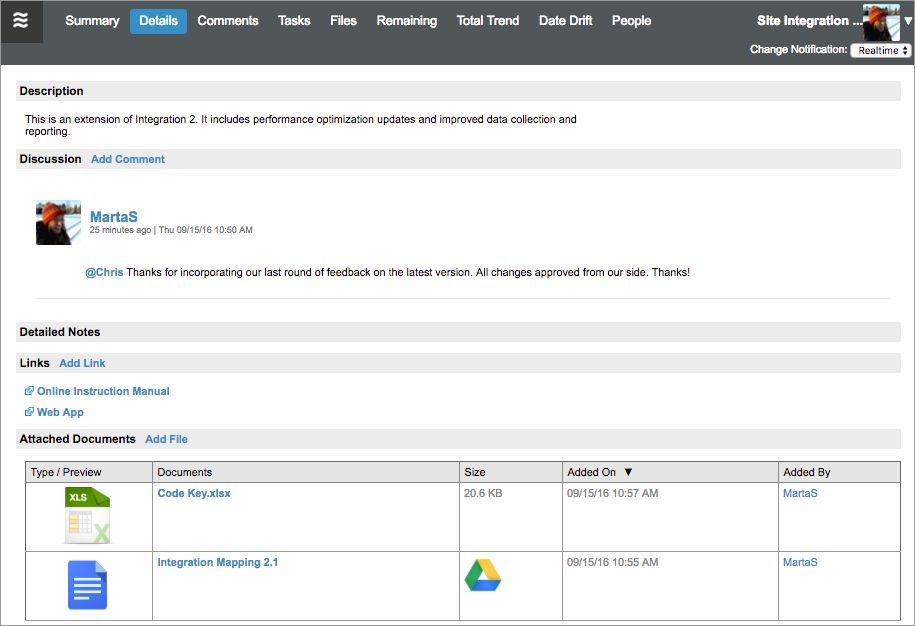Click MartaS avatar in discussion
The image size is (915, 626).
click(x=58, y=222)
